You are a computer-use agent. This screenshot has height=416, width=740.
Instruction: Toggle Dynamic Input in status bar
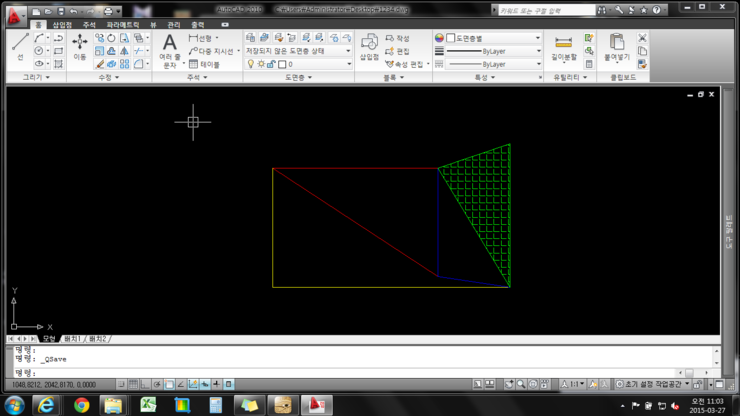(x=205, y=384)
